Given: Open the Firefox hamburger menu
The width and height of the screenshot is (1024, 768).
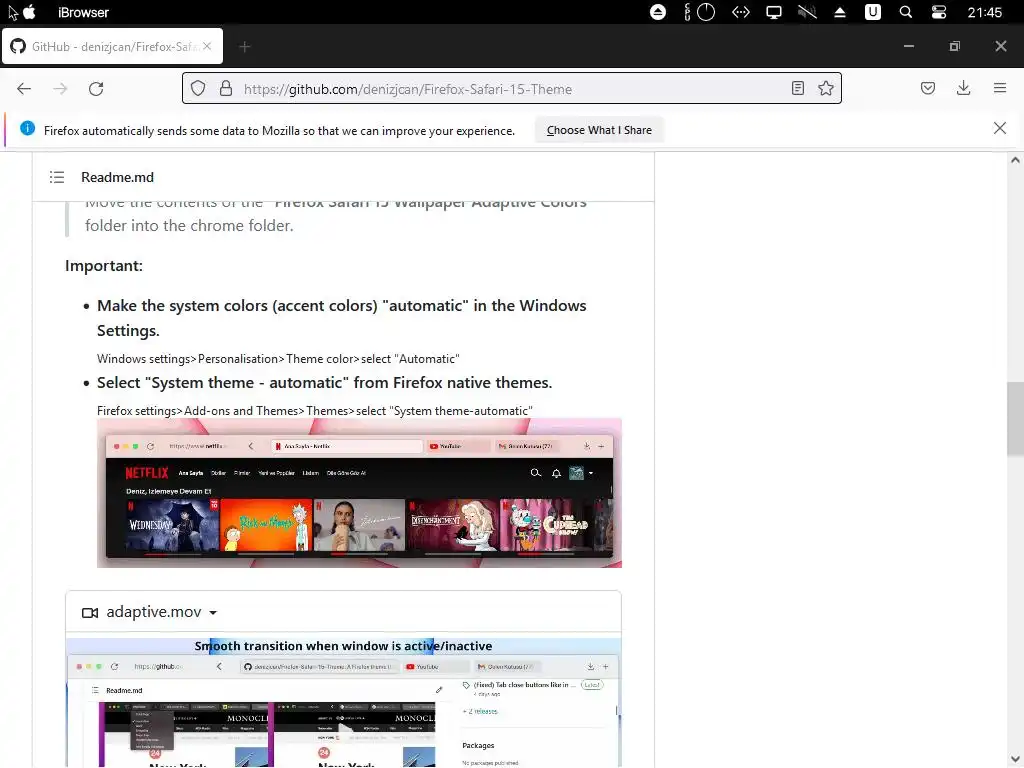Looking at the screenshot, I should 1000,88.
